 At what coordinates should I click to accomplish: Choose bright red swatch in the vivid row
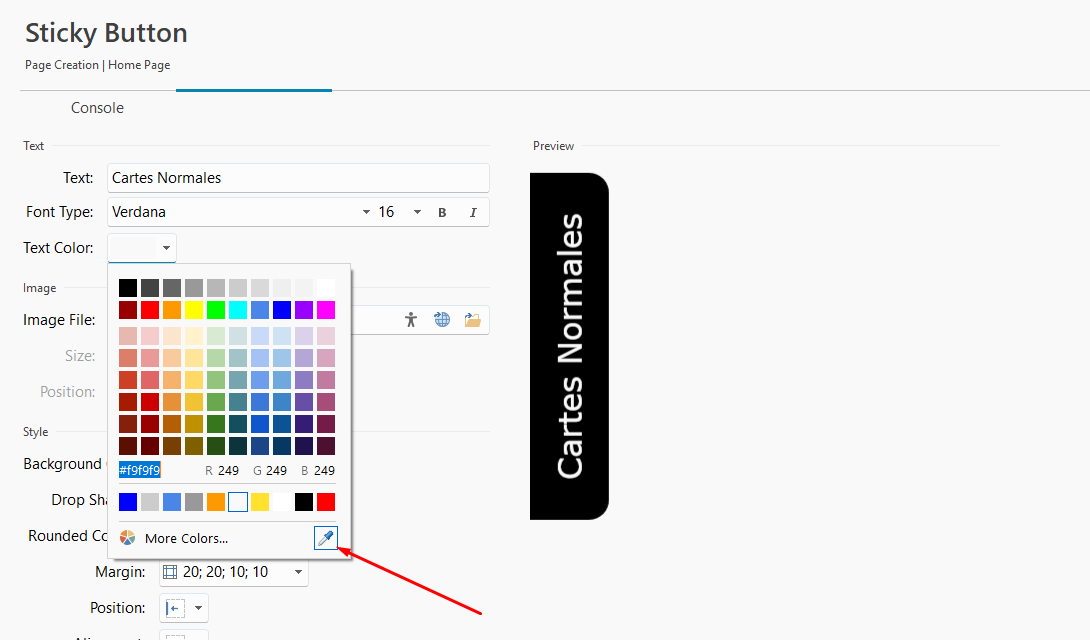coord(150,310)
